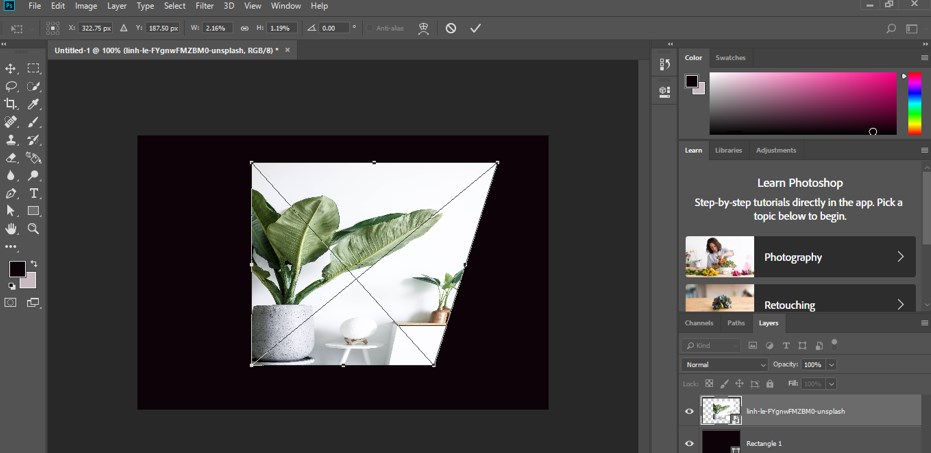Open the File menu
Viewport: 931px width, 453px height.
pos(34,6)
